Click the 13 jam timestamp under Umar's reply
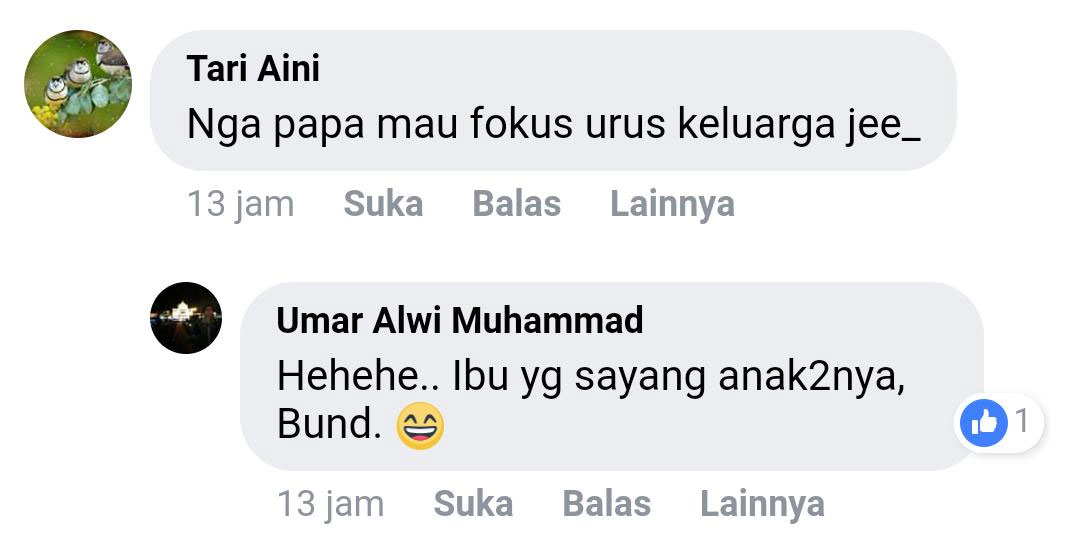Image resolution: width=1080 pixels, height=559 pixels. point(331,505)
